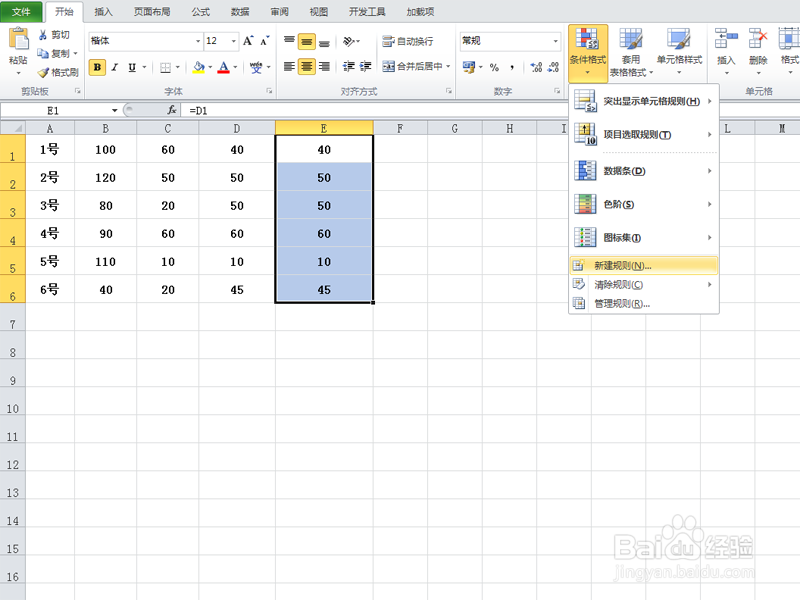The height and width of the screenshot is (600, 800).
Task: Open the number format dropdown 常规
Action: [x=555, y=41]
